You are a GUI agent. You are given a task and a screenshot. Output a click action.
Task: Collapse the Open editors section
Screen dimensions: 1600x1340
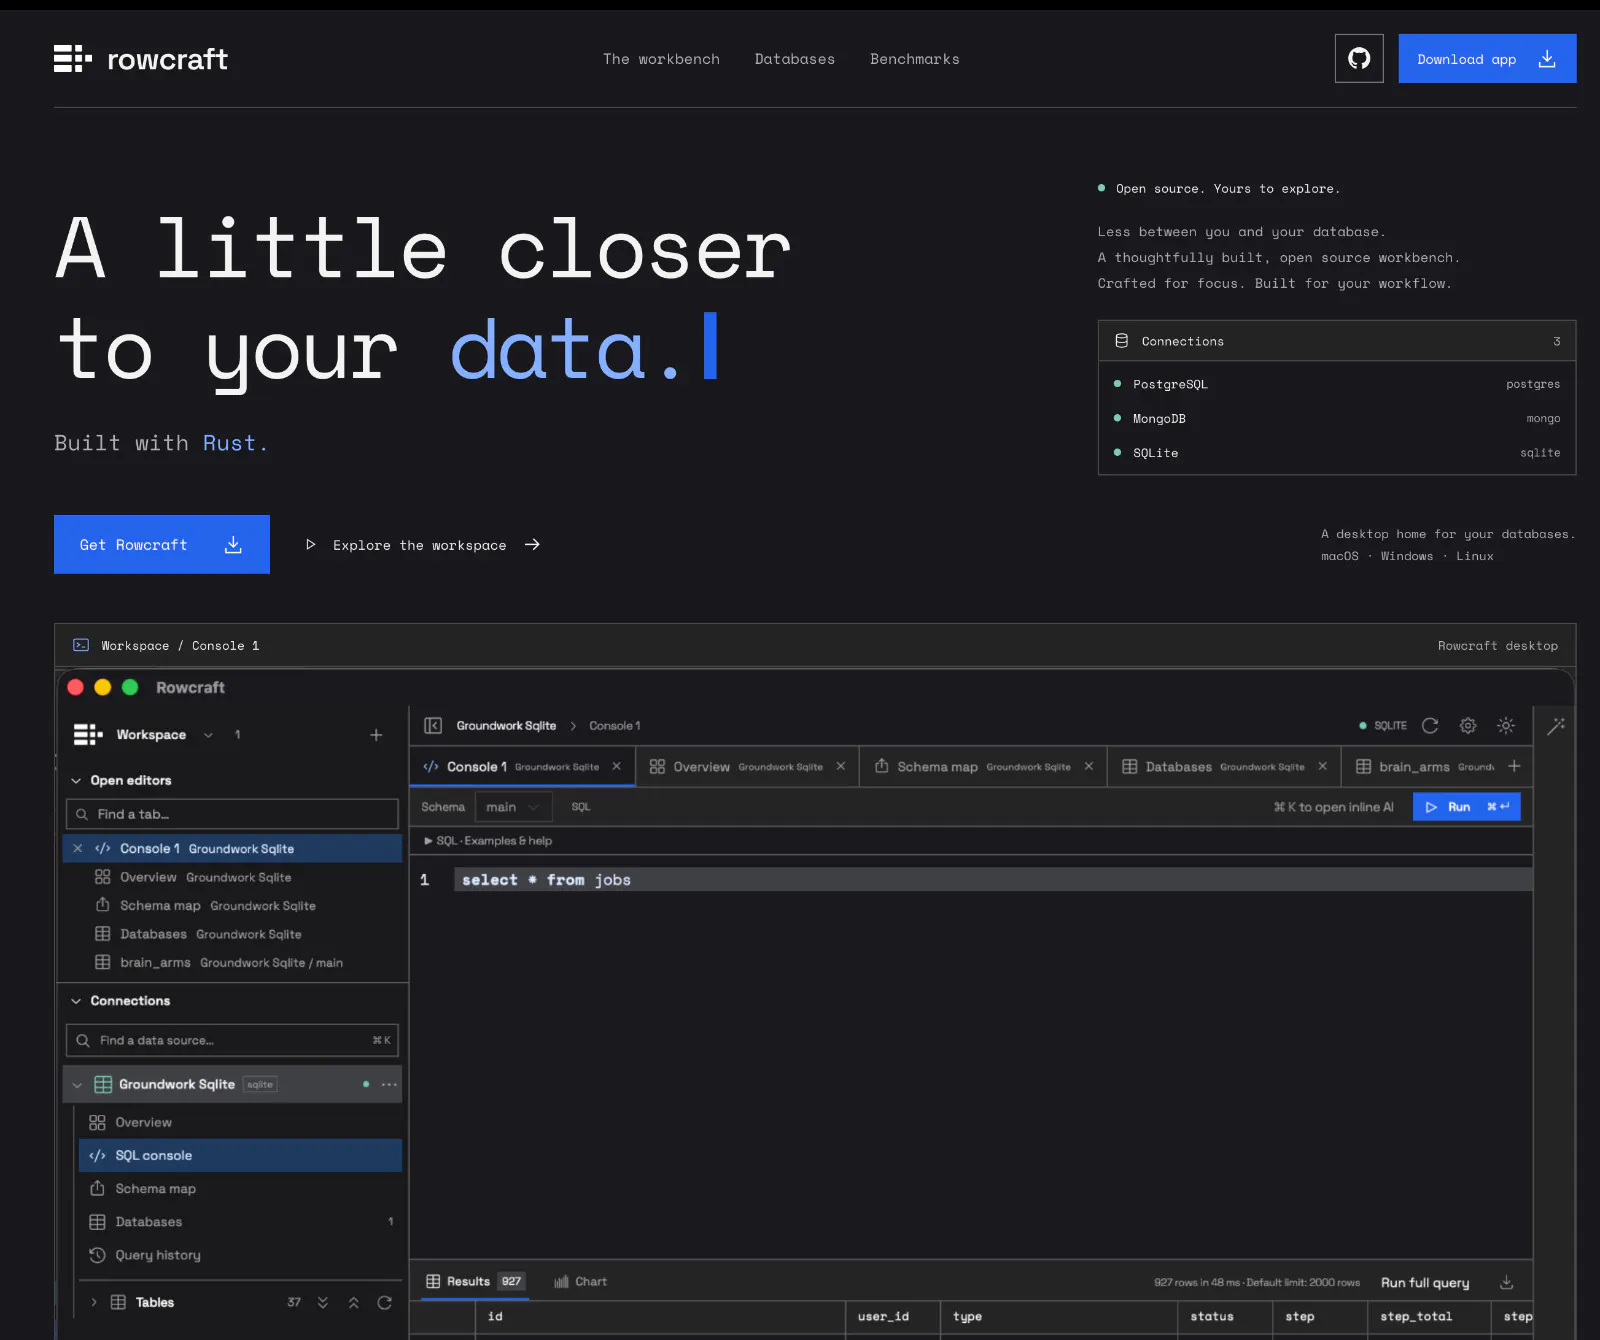[76, 780]
